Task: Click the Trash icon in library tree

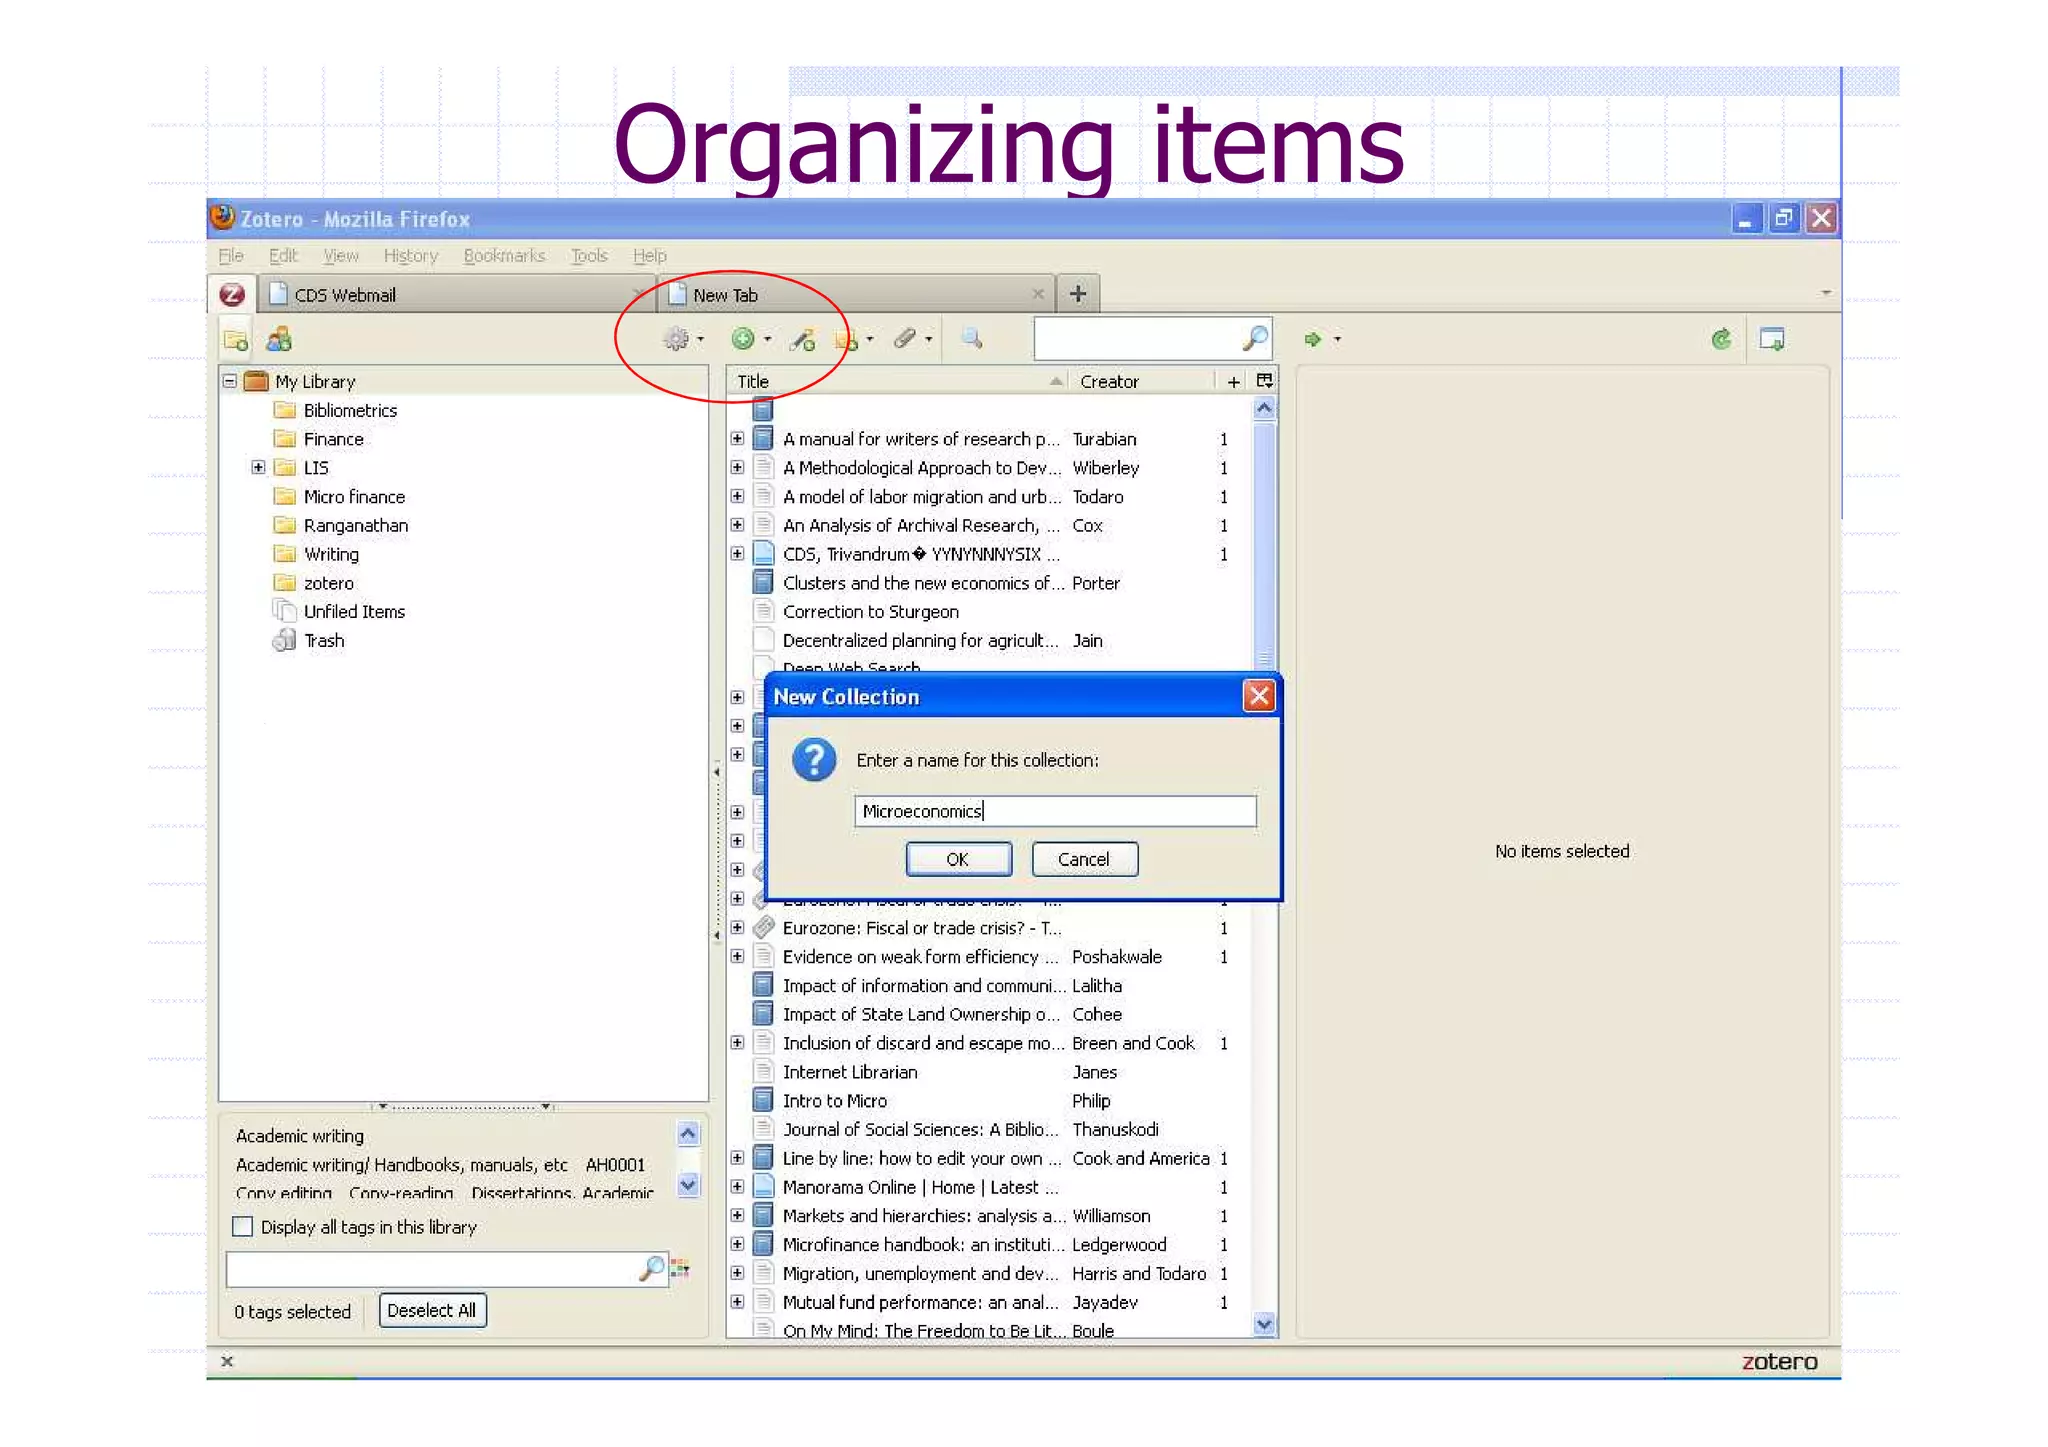Action: coord(285,640)
